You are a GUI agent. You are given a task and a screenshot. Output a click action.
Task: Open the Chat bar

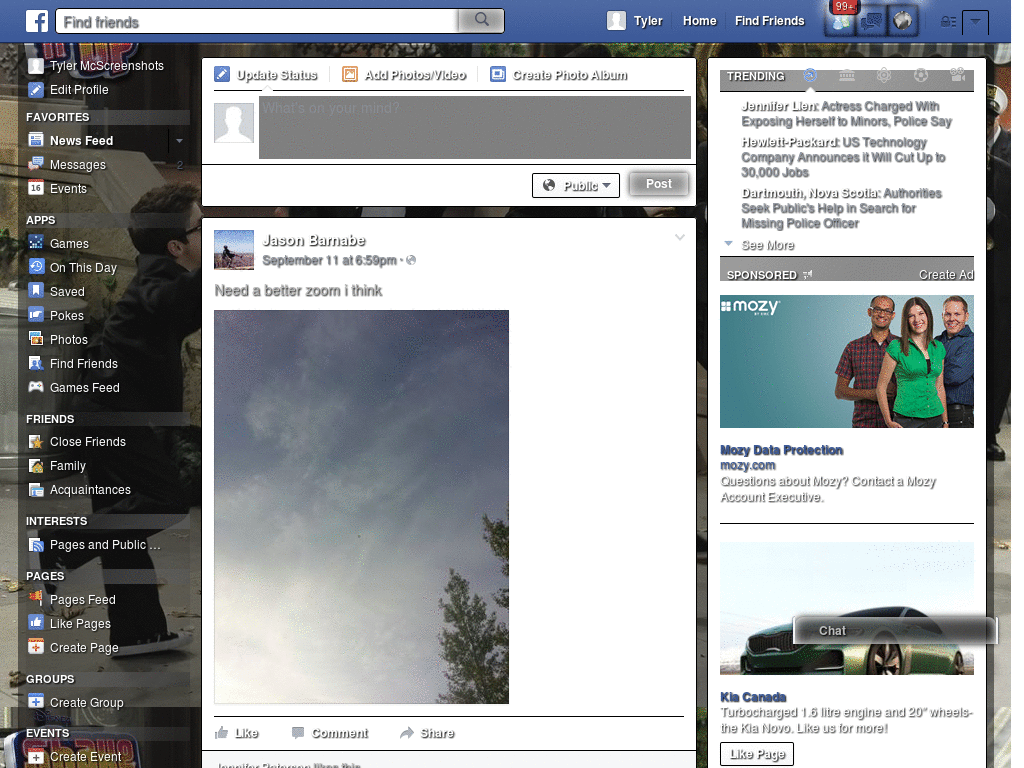[895, 630]
